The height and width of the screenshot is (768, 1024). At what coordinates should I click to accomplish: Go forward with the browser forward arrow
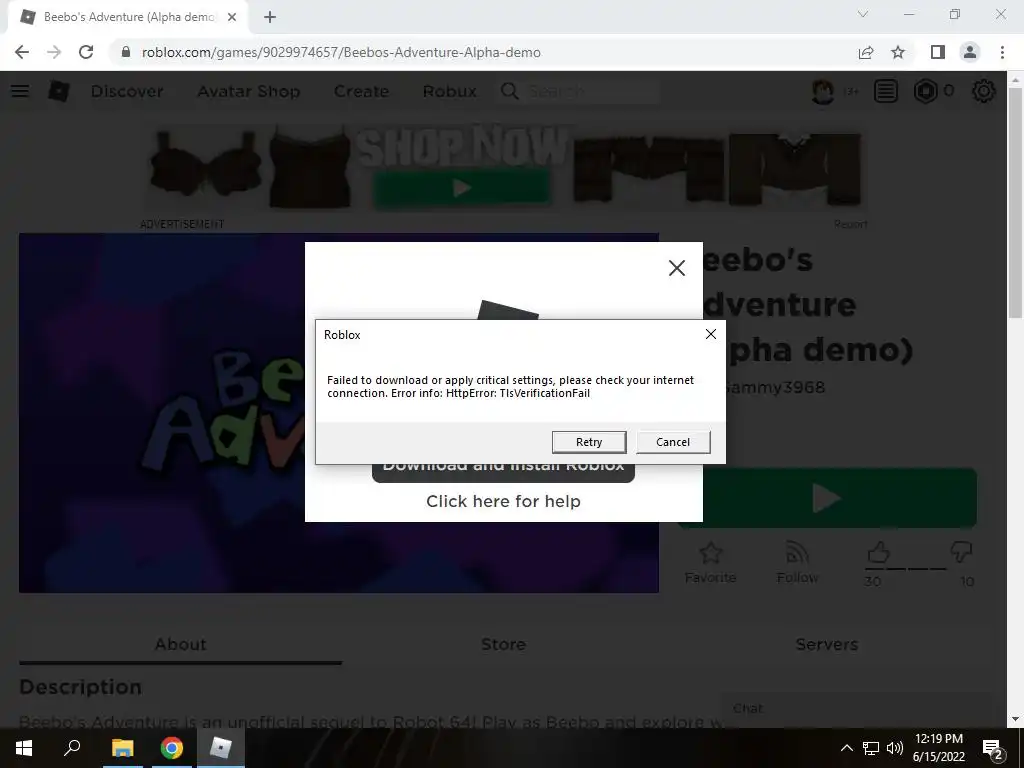coord(54,52)
